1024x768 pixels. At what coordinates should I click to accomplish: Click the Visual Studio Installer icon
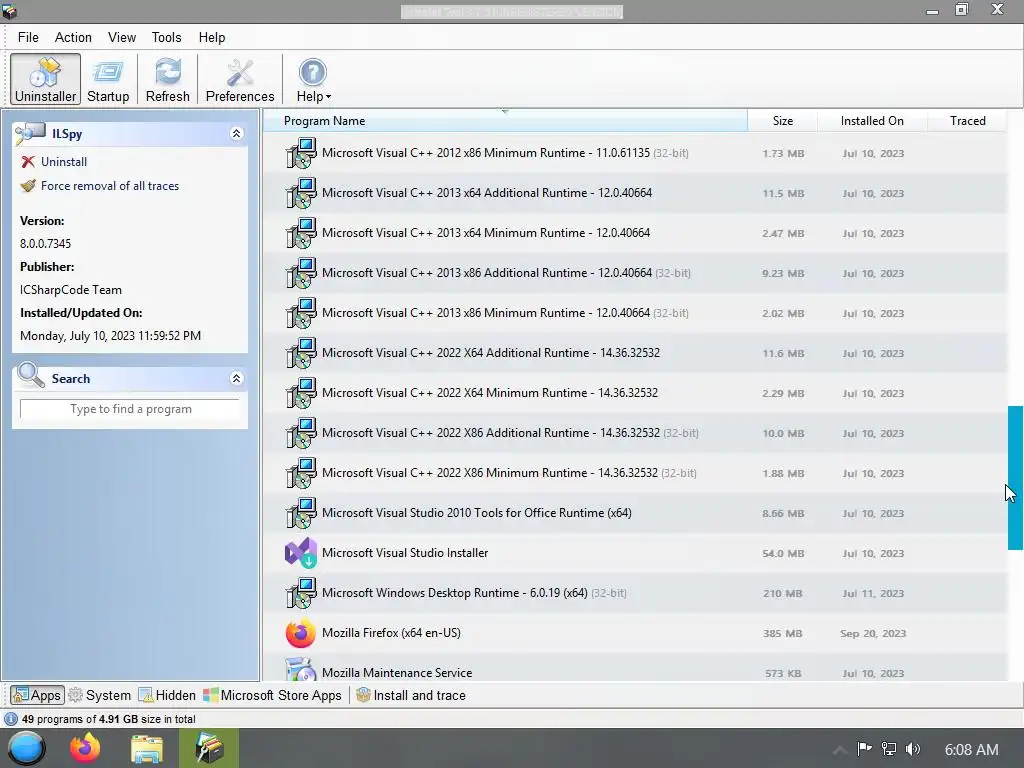coord(301,552)
